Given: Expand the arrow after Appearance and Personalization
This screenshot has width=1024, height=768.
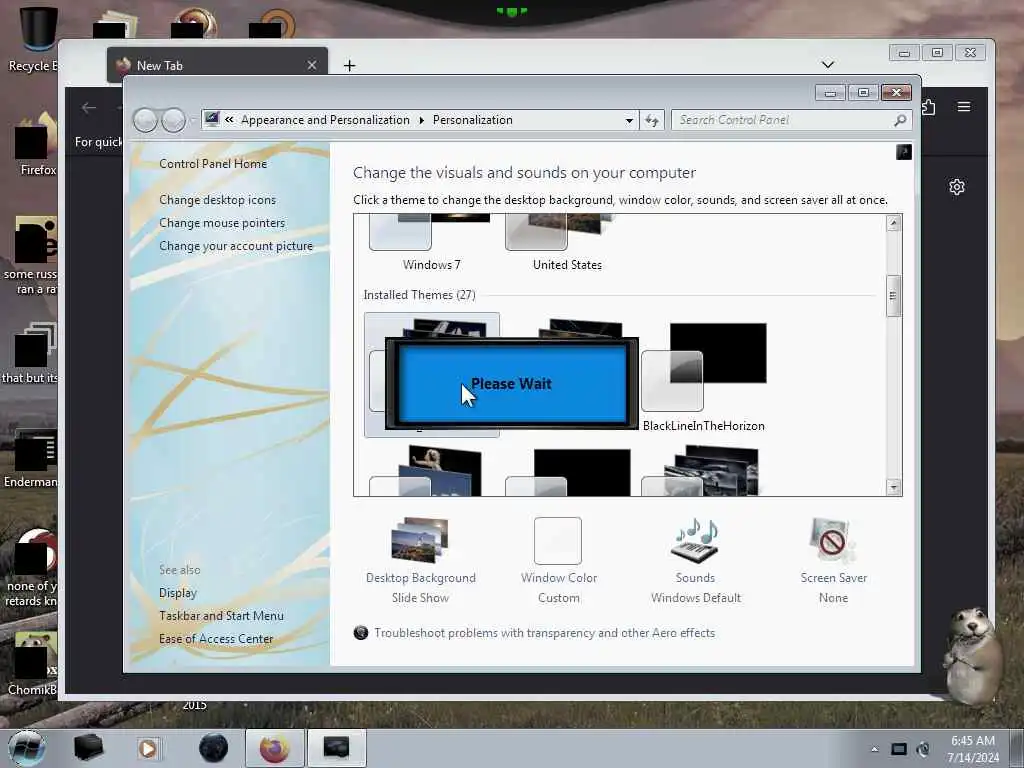Looking at the screenshot, I should click(421, 120).
